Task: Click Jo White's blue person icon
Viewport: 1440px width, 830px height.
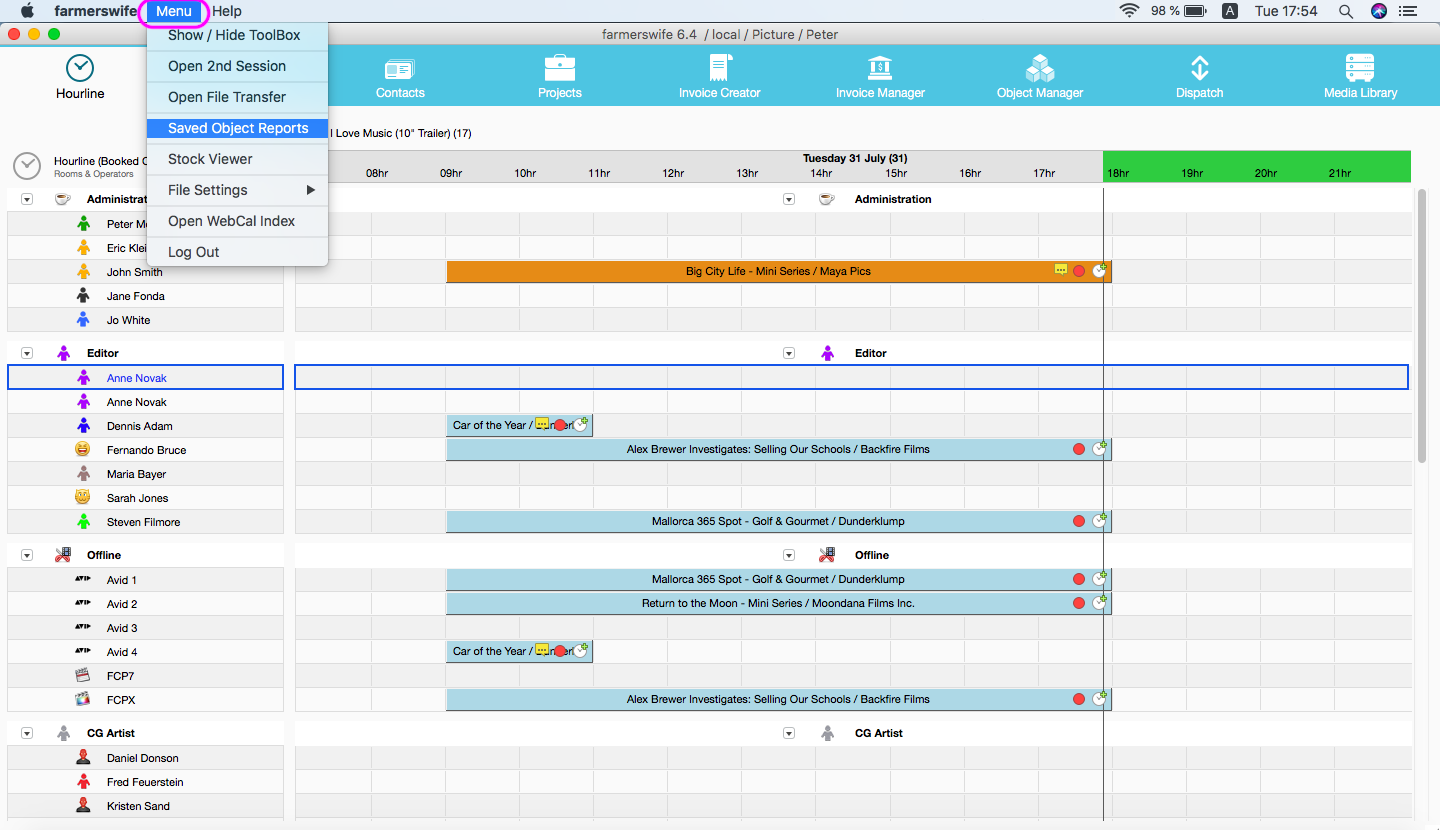Action: point(83,320)
